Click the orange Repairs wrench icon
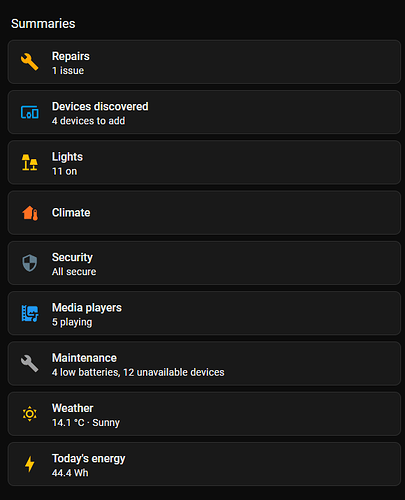The height and width of the screenshot is (500, 405). click(x=30, y=62)
